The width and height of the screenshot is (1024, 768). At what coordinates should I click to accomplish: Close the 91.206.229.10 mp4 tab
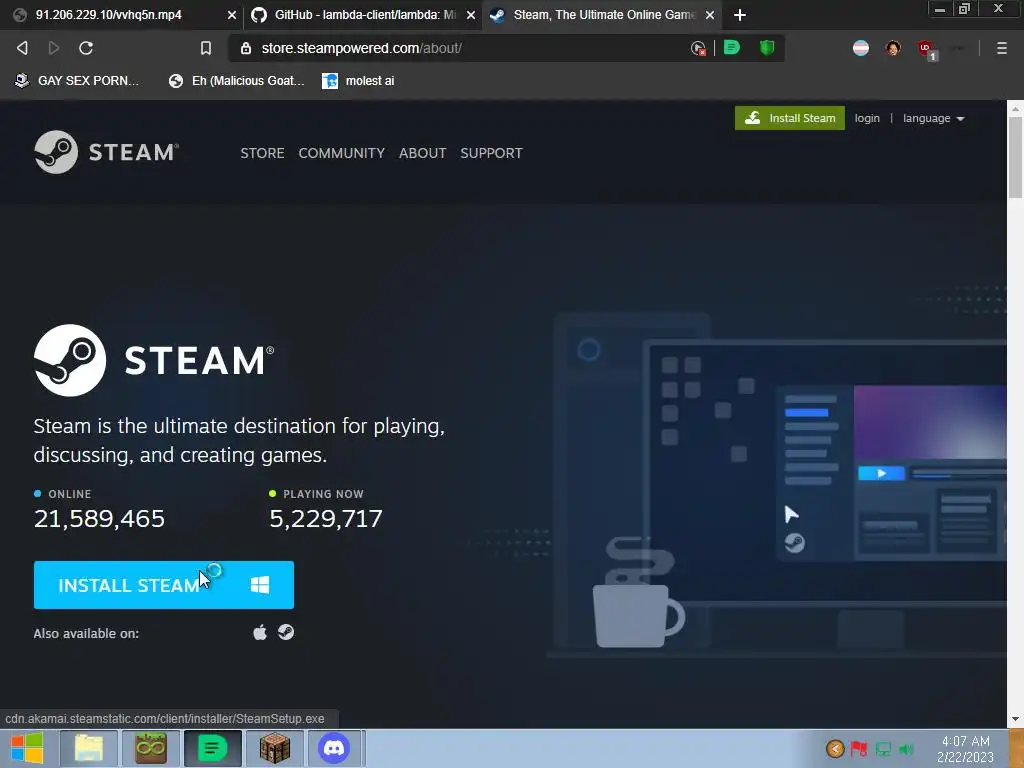[232, 15]
